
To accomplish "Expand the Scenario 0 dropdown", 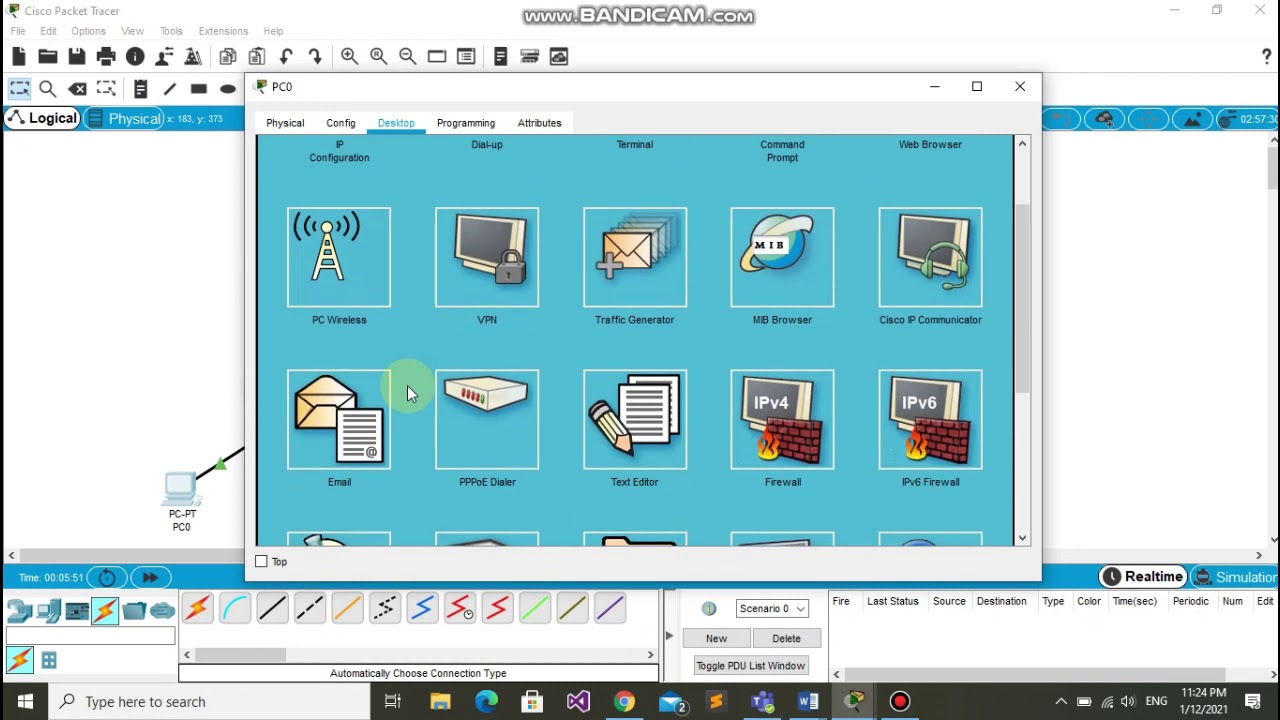I will (x=772, y=608).
